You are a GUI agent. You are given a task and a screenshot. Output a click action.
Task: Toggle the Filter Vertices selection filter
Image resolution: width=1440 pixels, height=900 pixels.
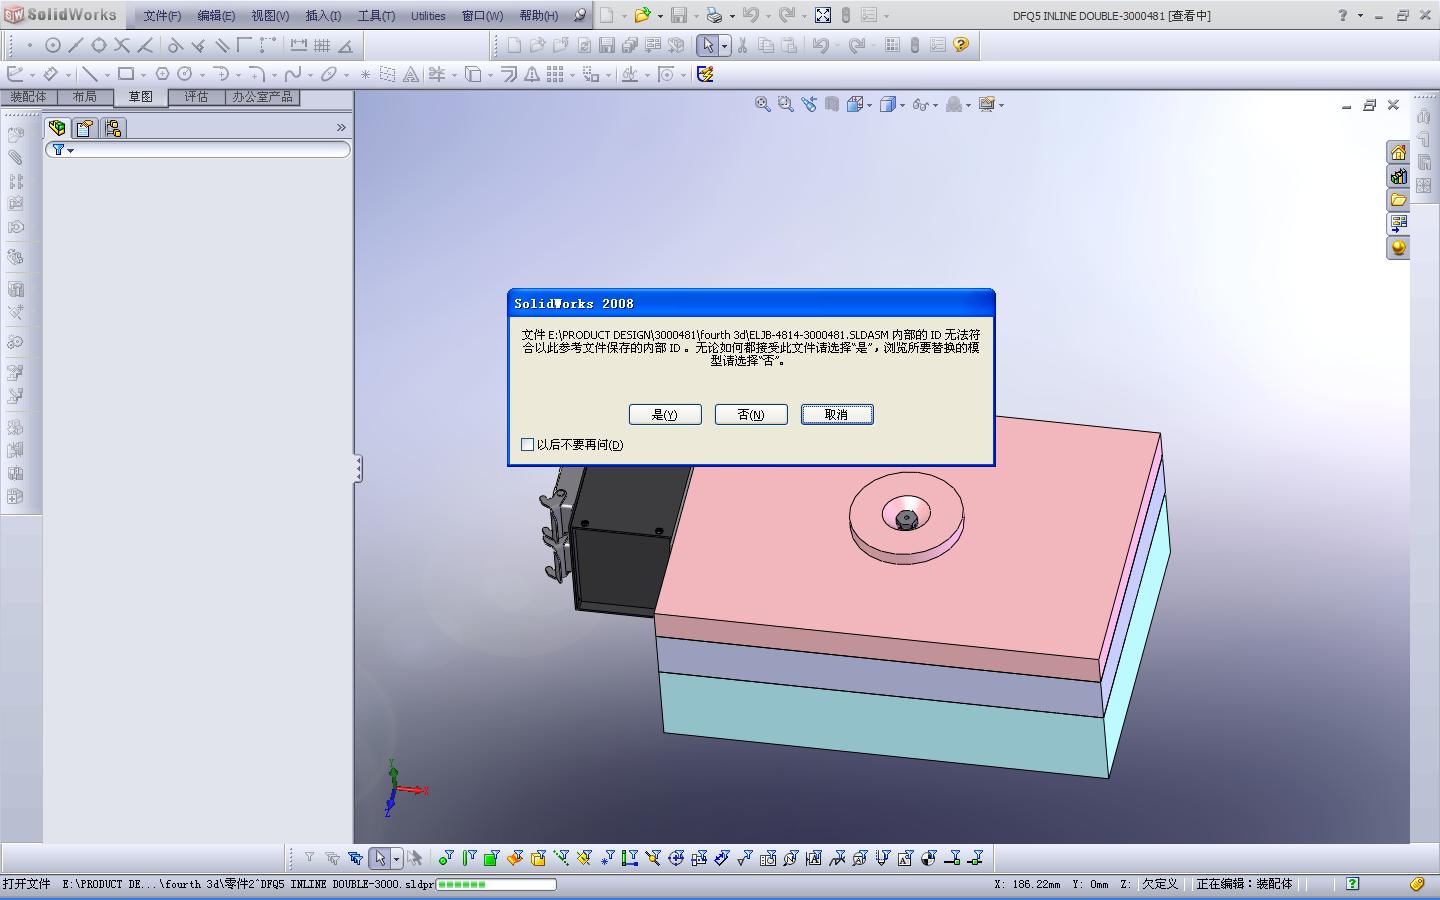pyautogui.click(x=446, y=858)
